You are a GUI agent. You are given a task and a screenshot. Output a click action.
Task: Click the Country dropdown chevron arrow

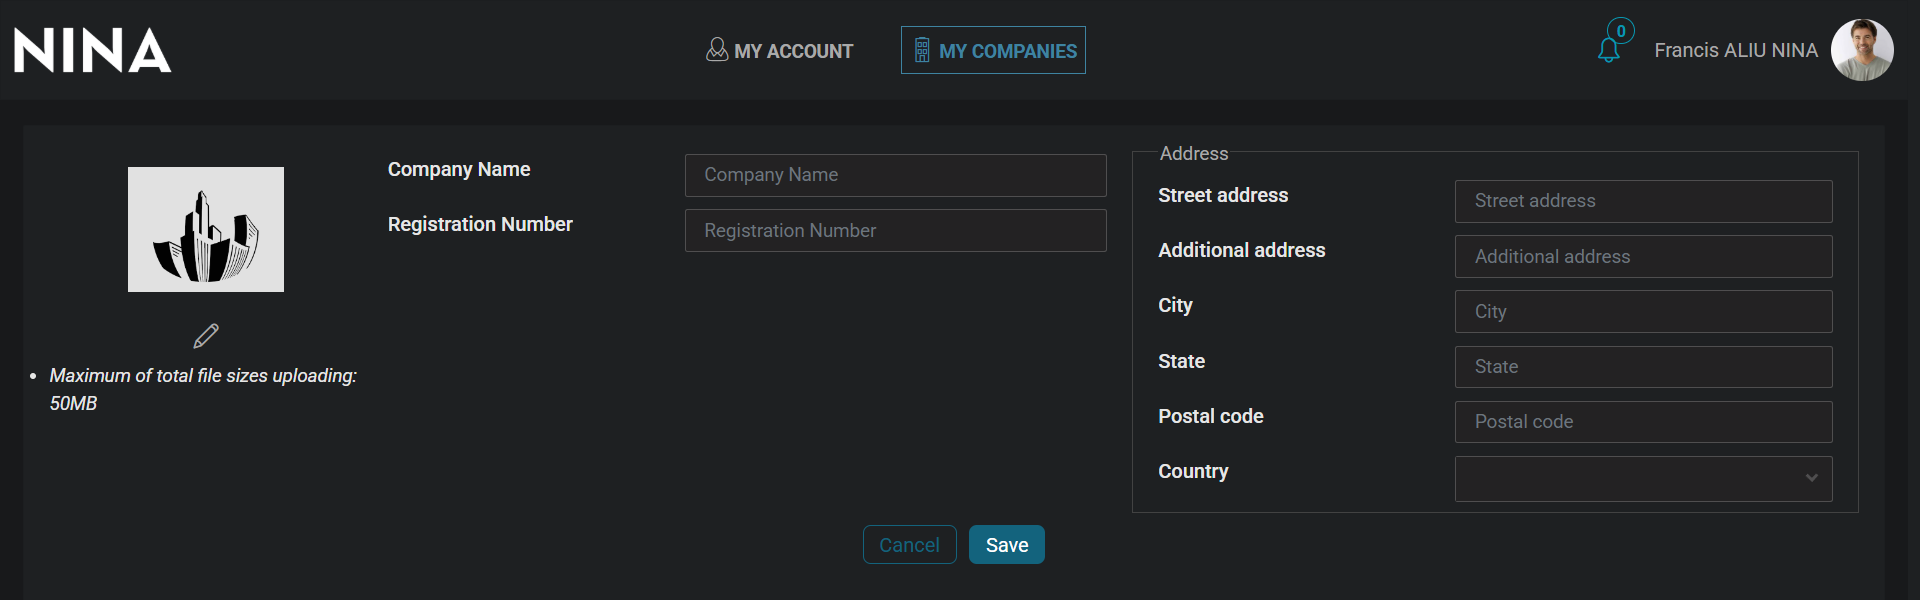(1811, 478)
